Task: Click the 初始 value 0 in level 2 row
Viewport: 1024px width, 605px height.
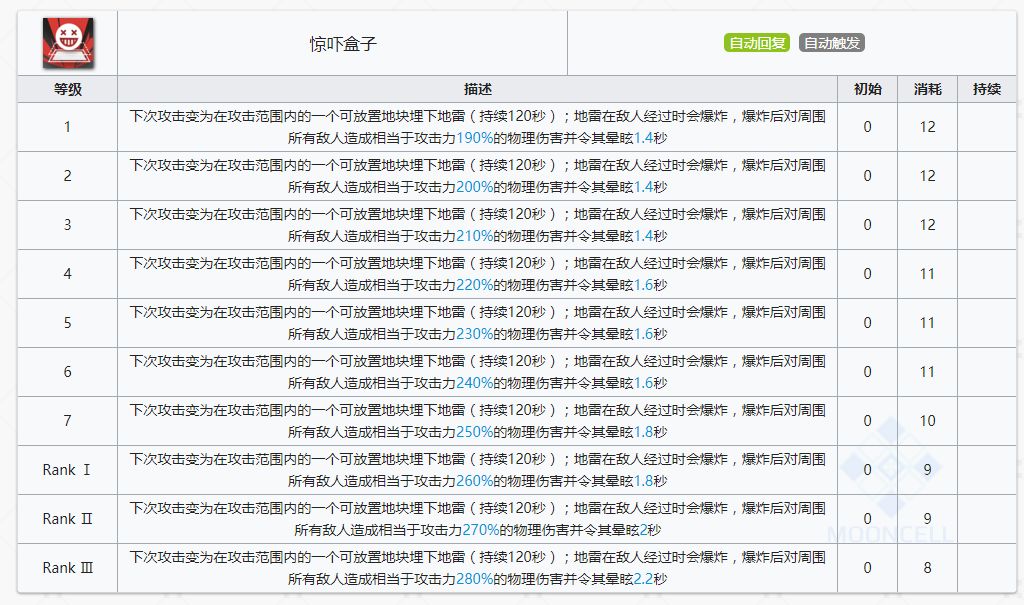Action: pos(867,176)
